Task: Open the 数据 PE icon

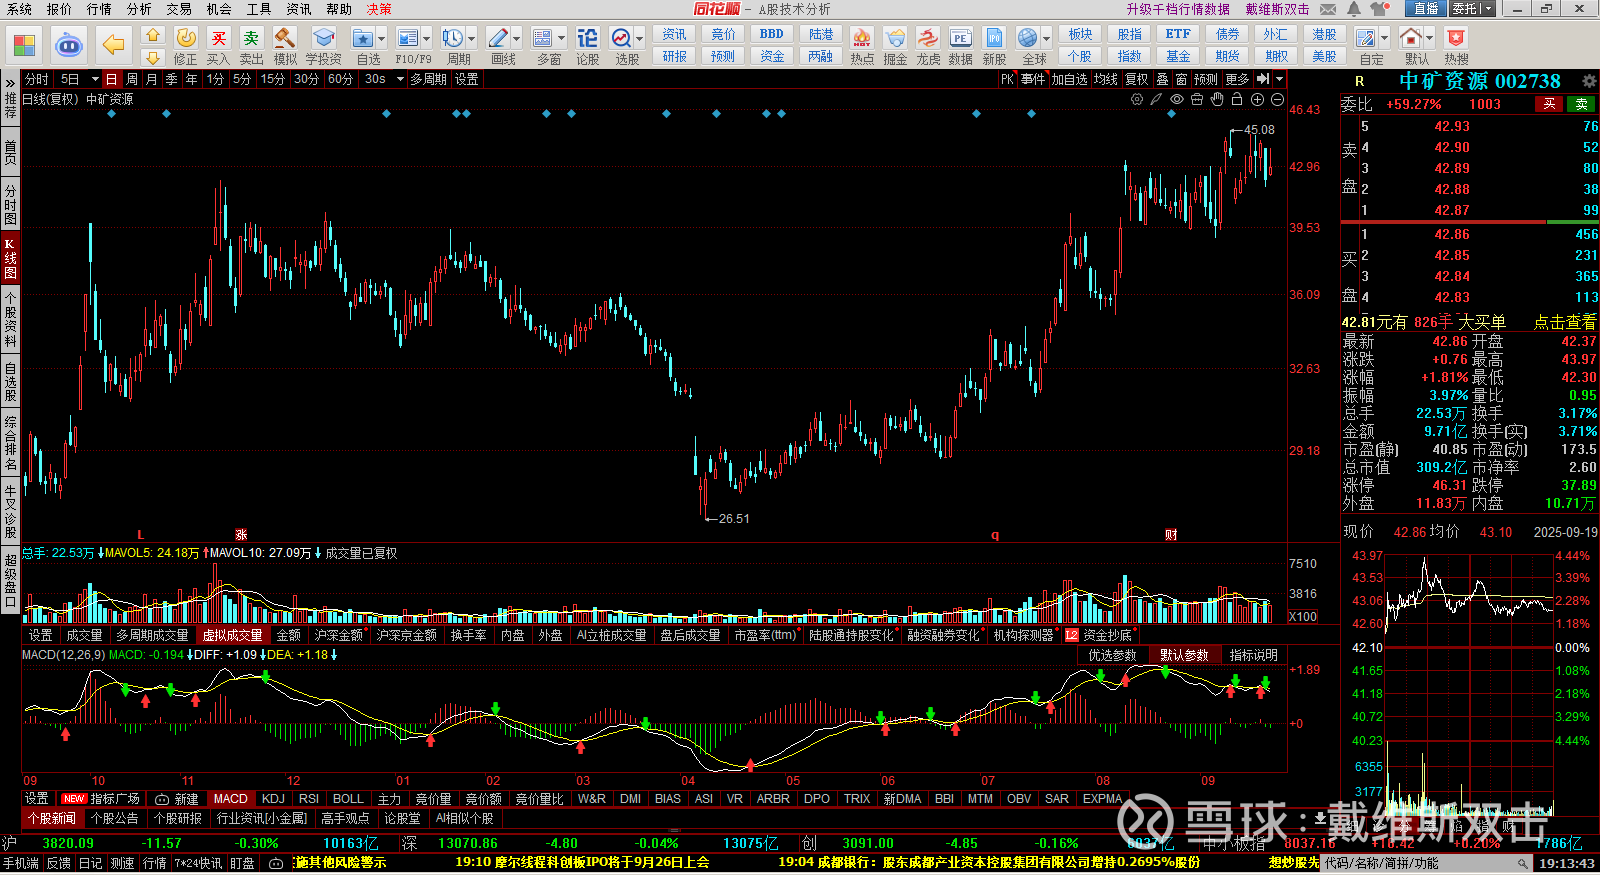Action: [x=960, y=38]
